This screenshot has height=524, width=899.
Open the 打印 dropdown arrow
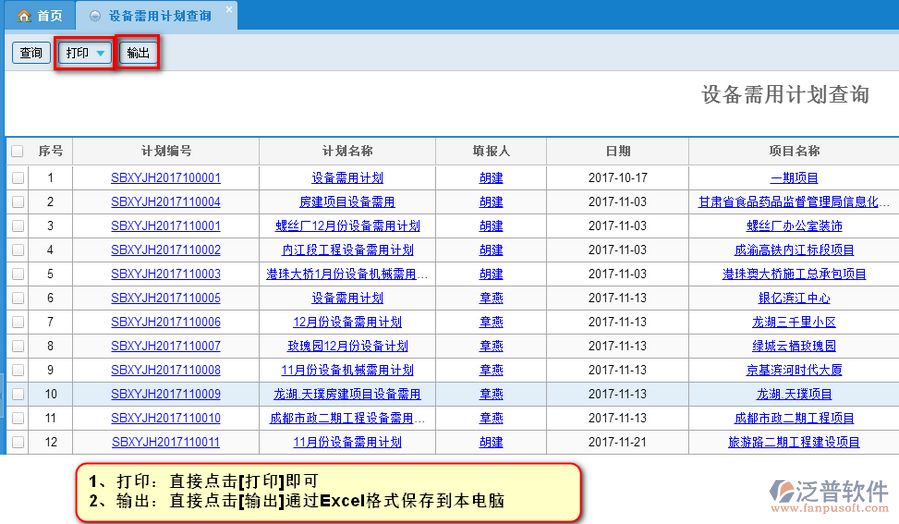[101, 53]
